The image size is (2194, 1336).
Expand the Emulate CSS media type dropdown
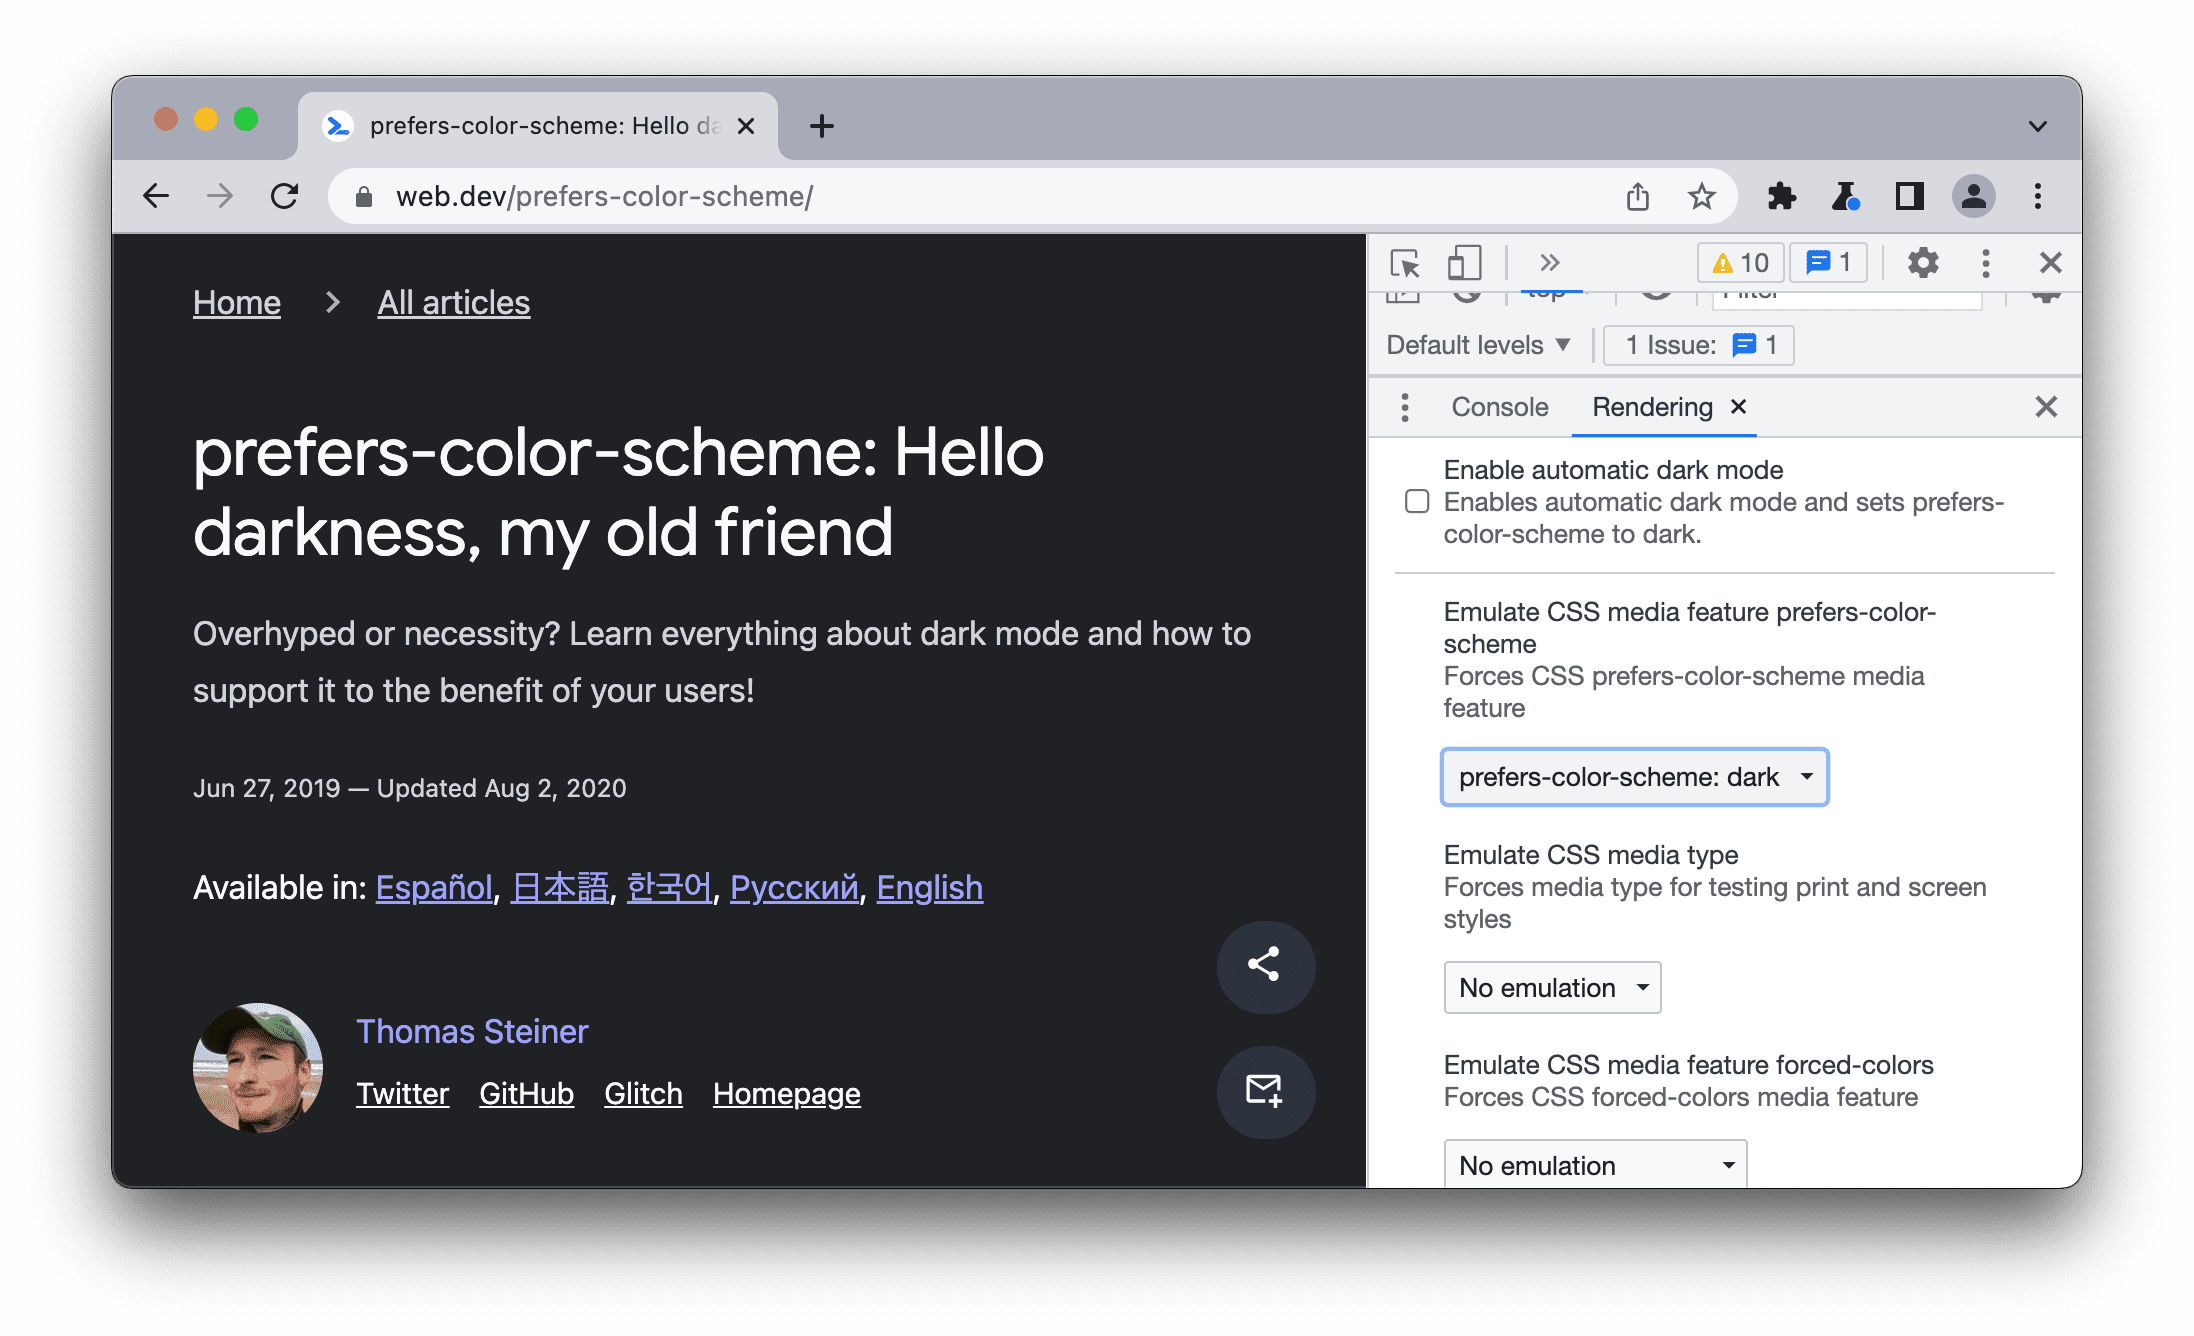[x=1551, y=987]
